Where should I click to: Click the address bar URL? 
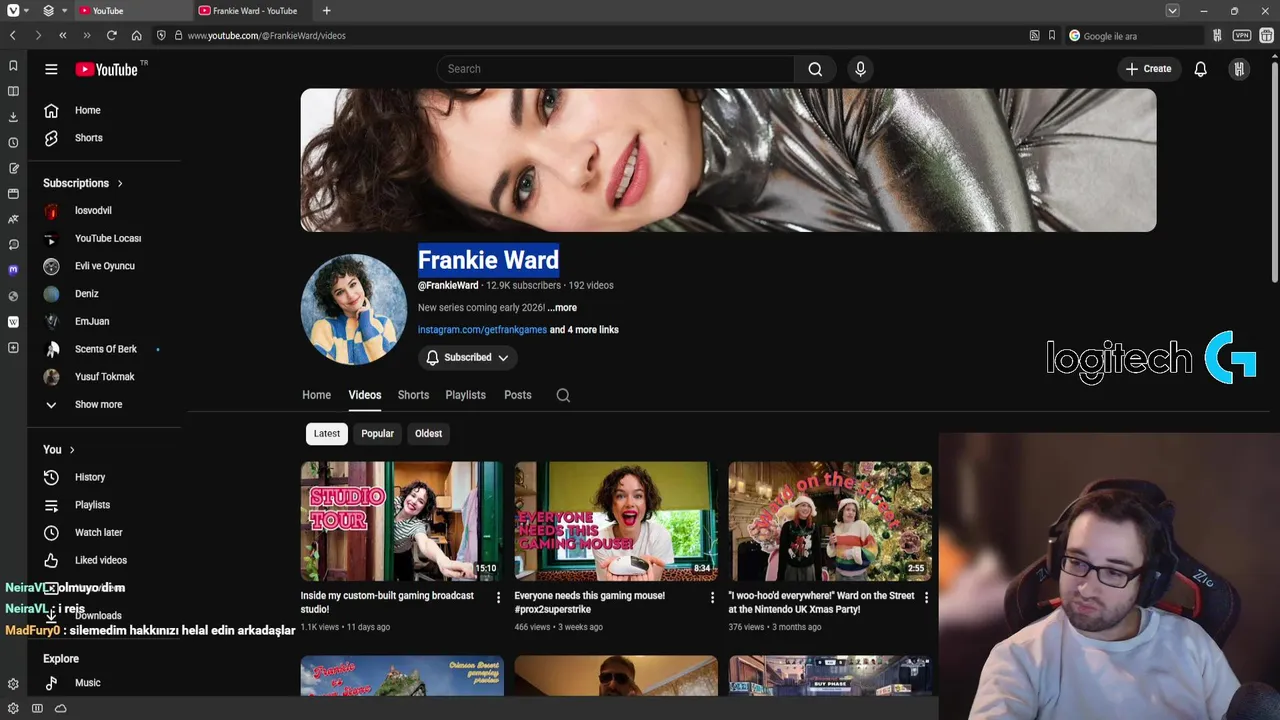[x=266, y=36]
